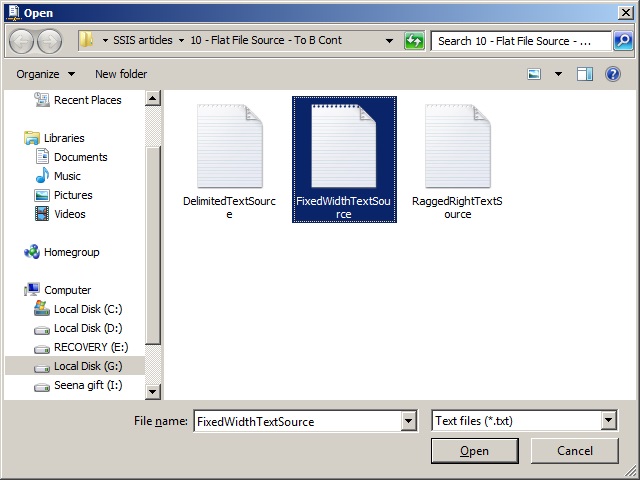Click the New folder button
Image resolution: width=640 pixels, height=480 pixels.
coord(121,74)
